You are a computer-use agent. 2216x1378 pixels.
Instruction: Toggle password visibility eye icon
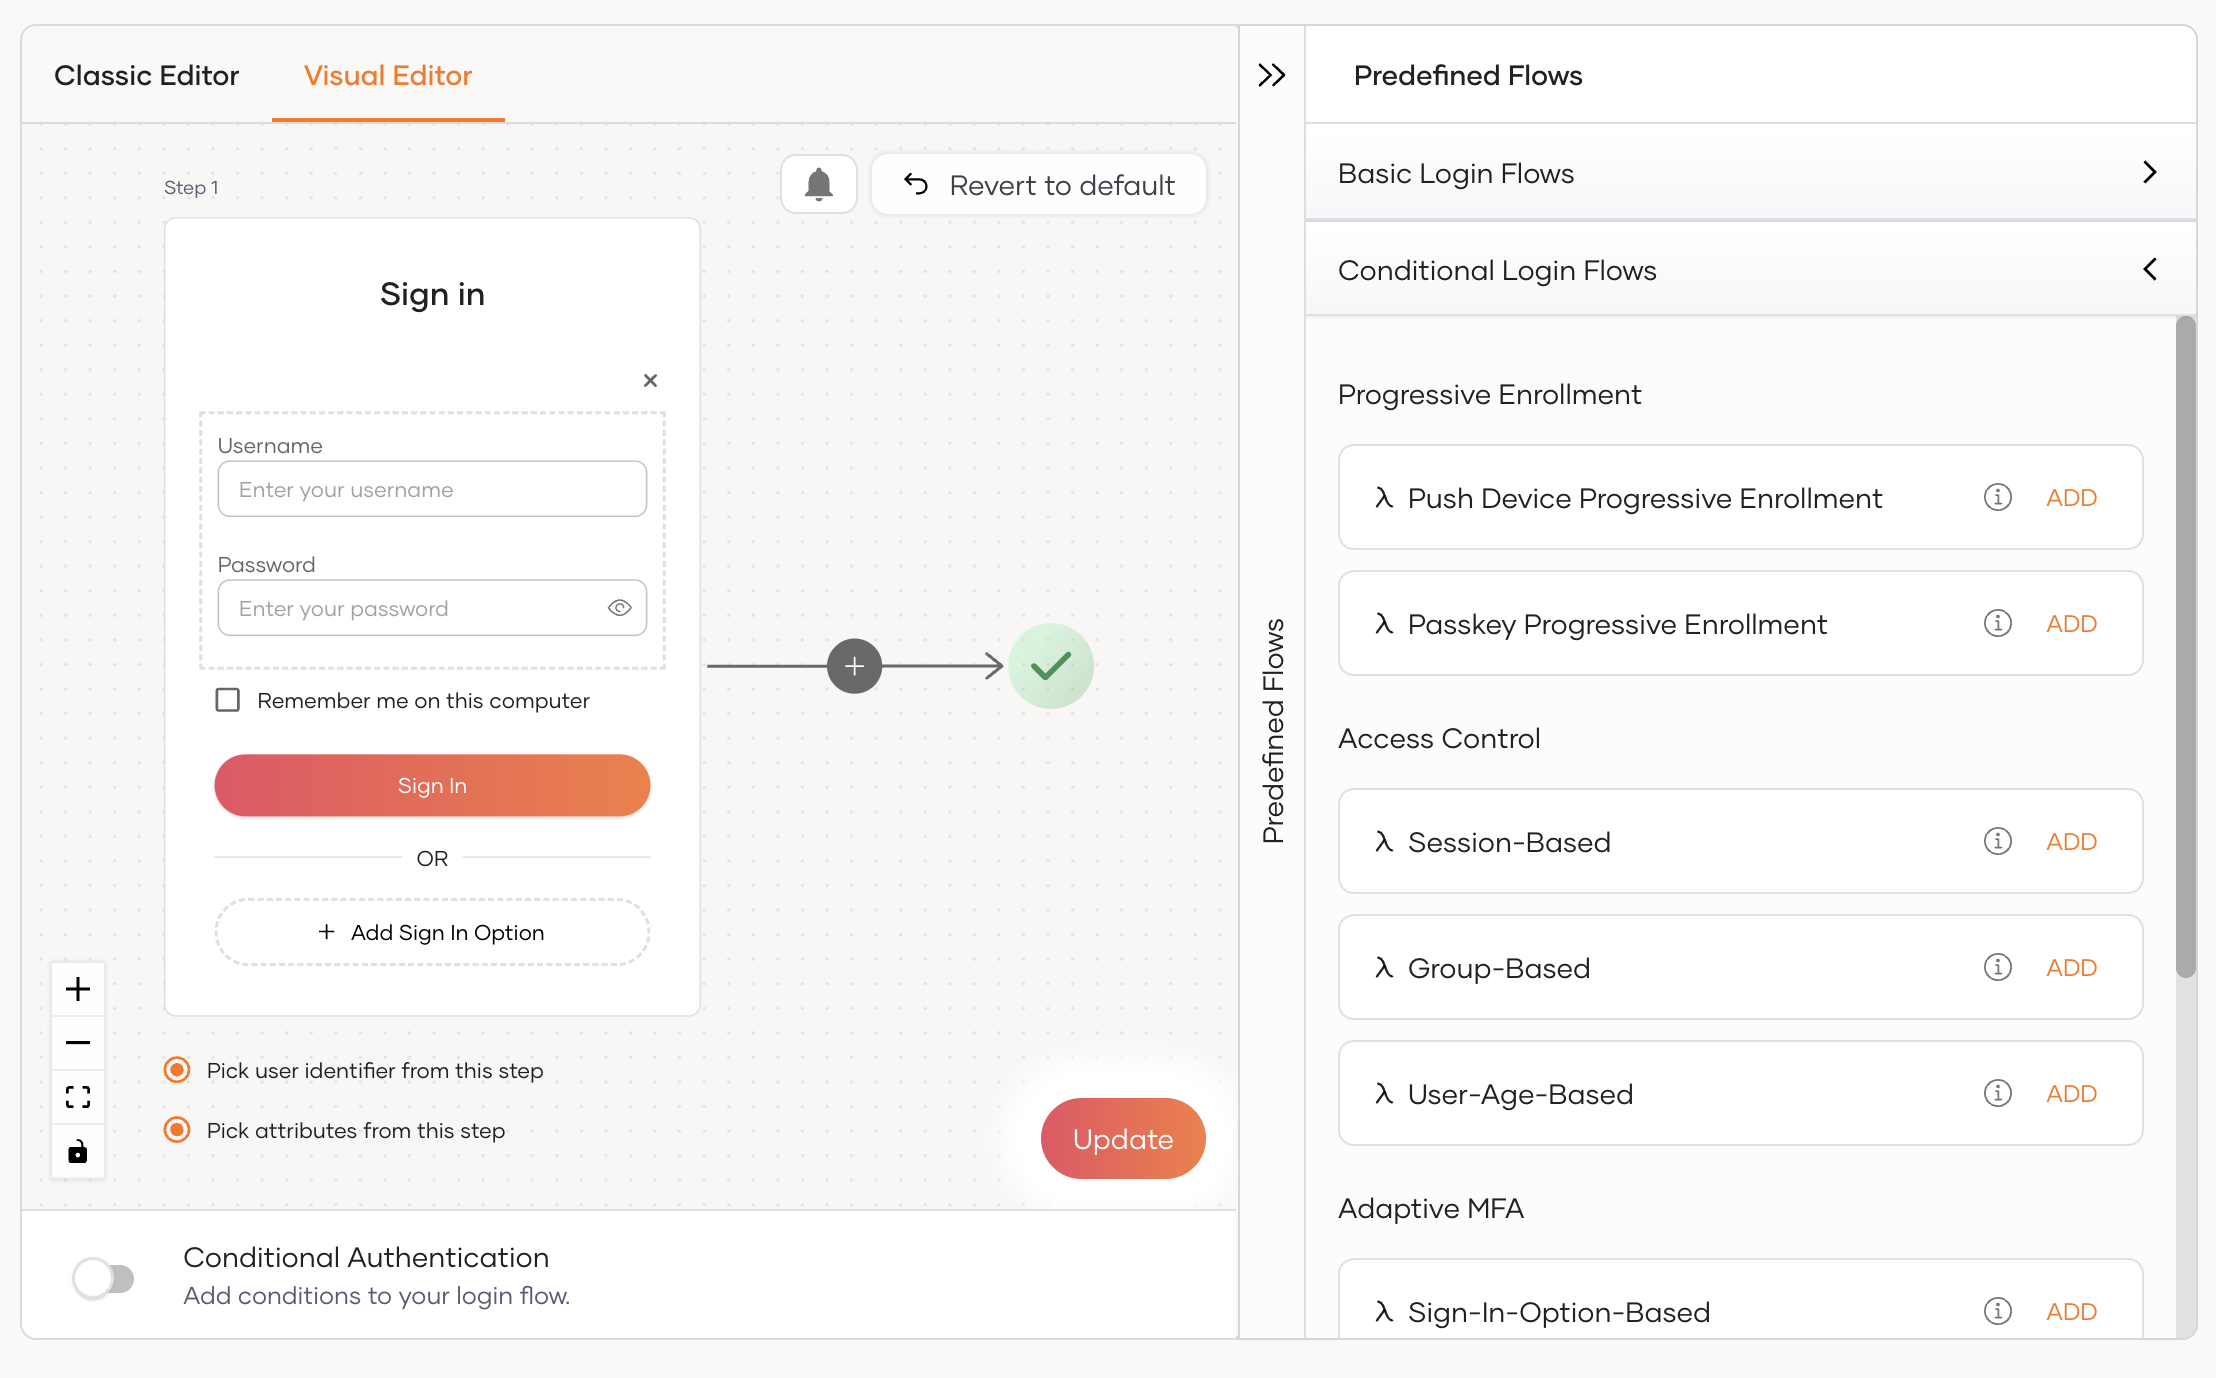coord(620,608)
